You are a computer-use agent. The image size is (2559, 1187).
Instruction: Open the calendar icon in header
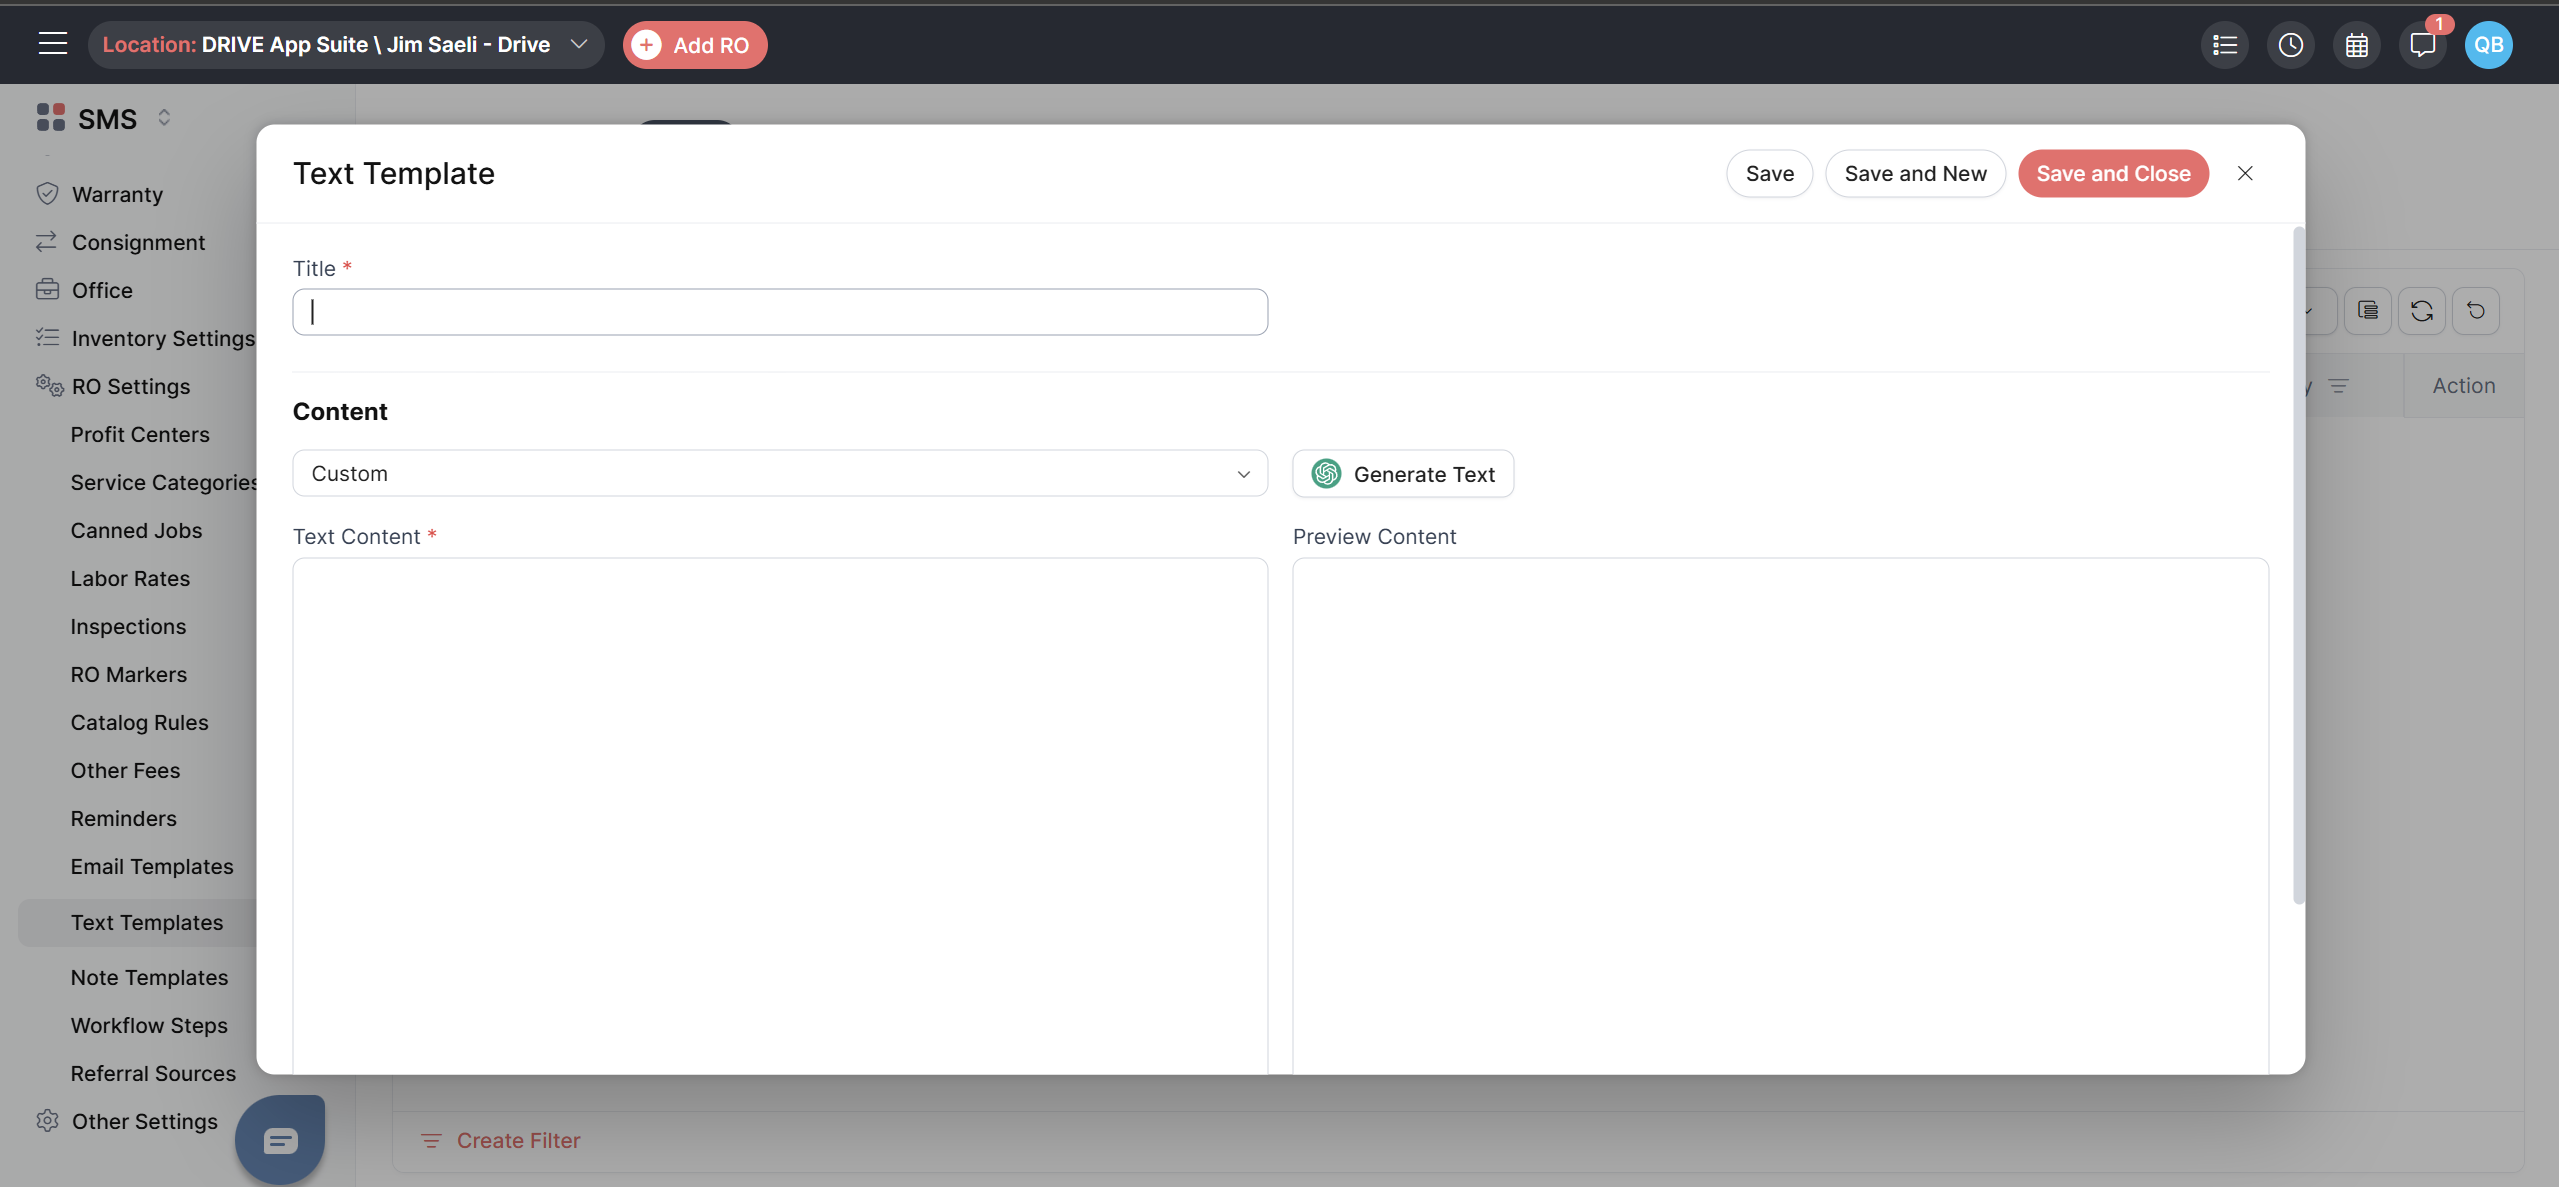[x=2356, y=45]
